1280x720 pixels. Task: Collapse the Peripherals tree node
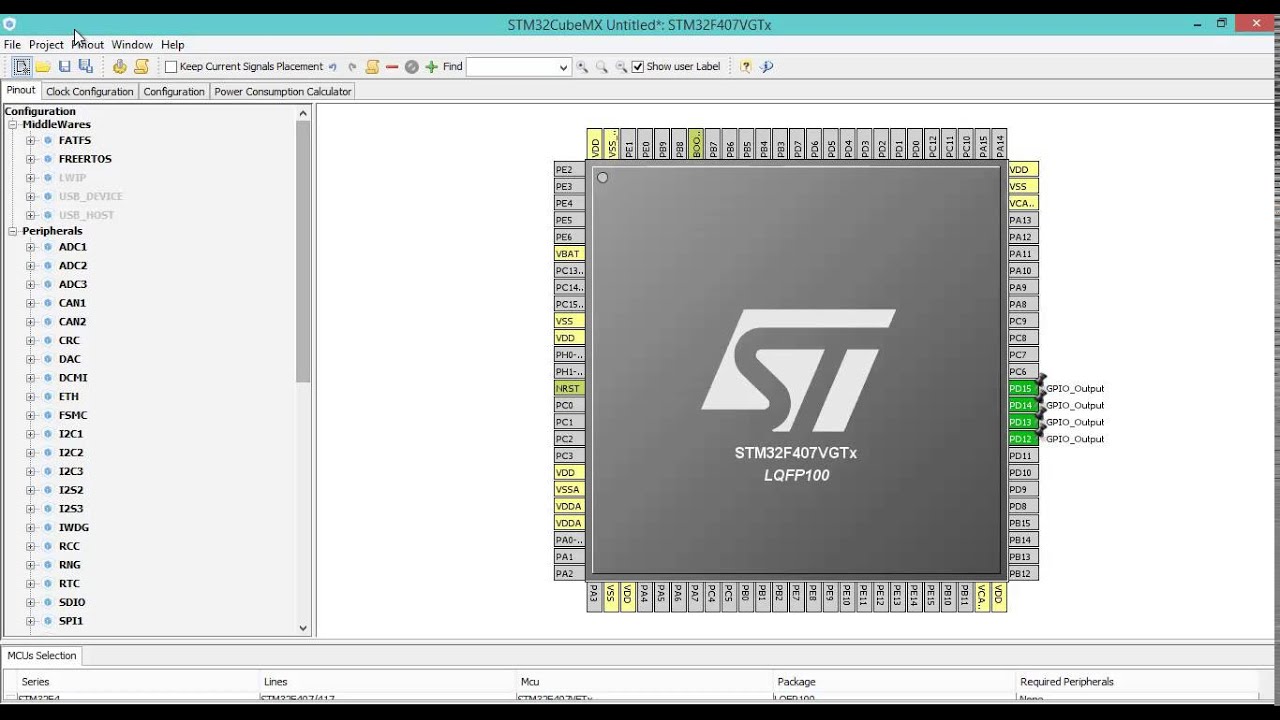point(13,231)
